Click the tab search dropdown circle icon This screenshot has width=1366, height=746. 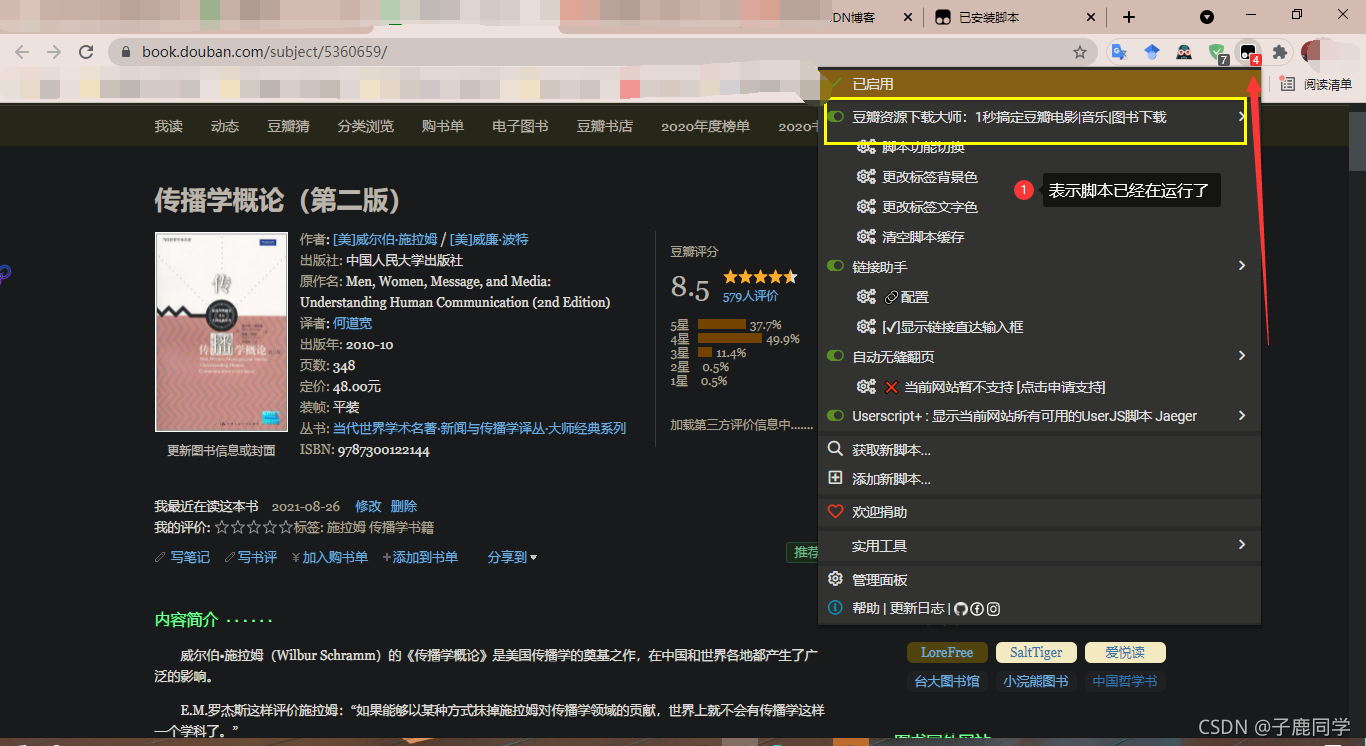(x=1207, y=17)
